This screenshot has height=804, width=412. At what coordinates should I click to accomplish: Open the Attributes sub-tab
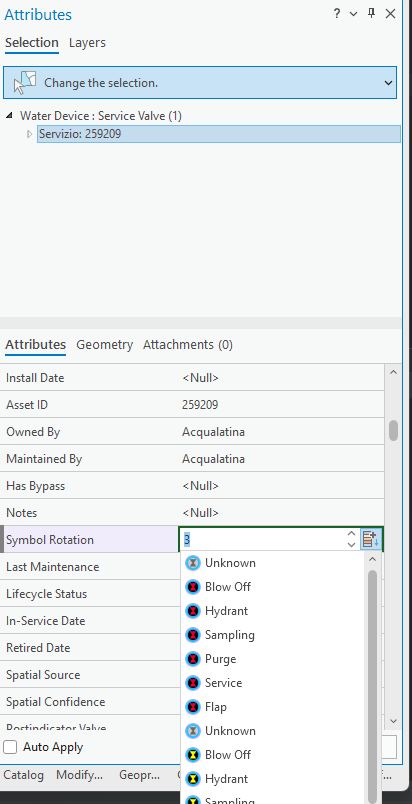(35, 345)
